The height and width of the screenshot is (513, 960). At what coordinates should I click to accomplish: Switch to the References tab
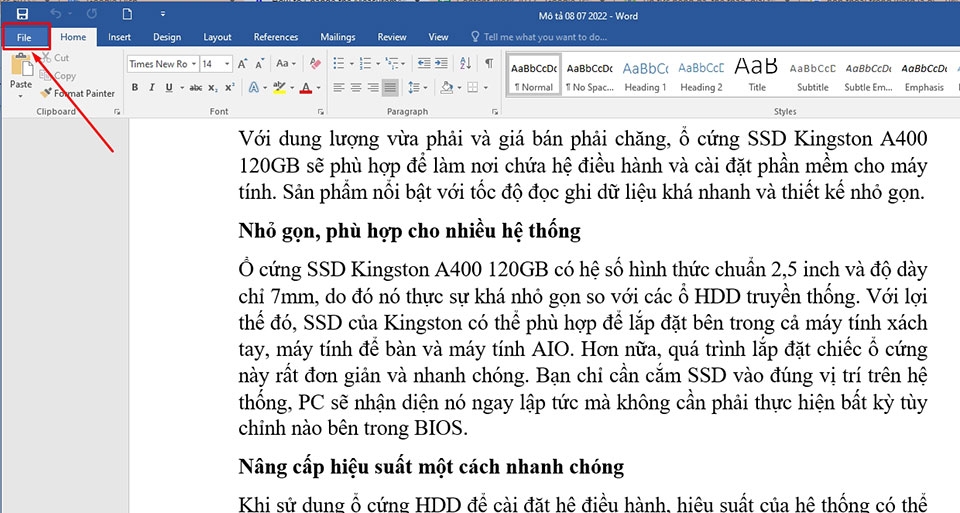tap(276, 37)
